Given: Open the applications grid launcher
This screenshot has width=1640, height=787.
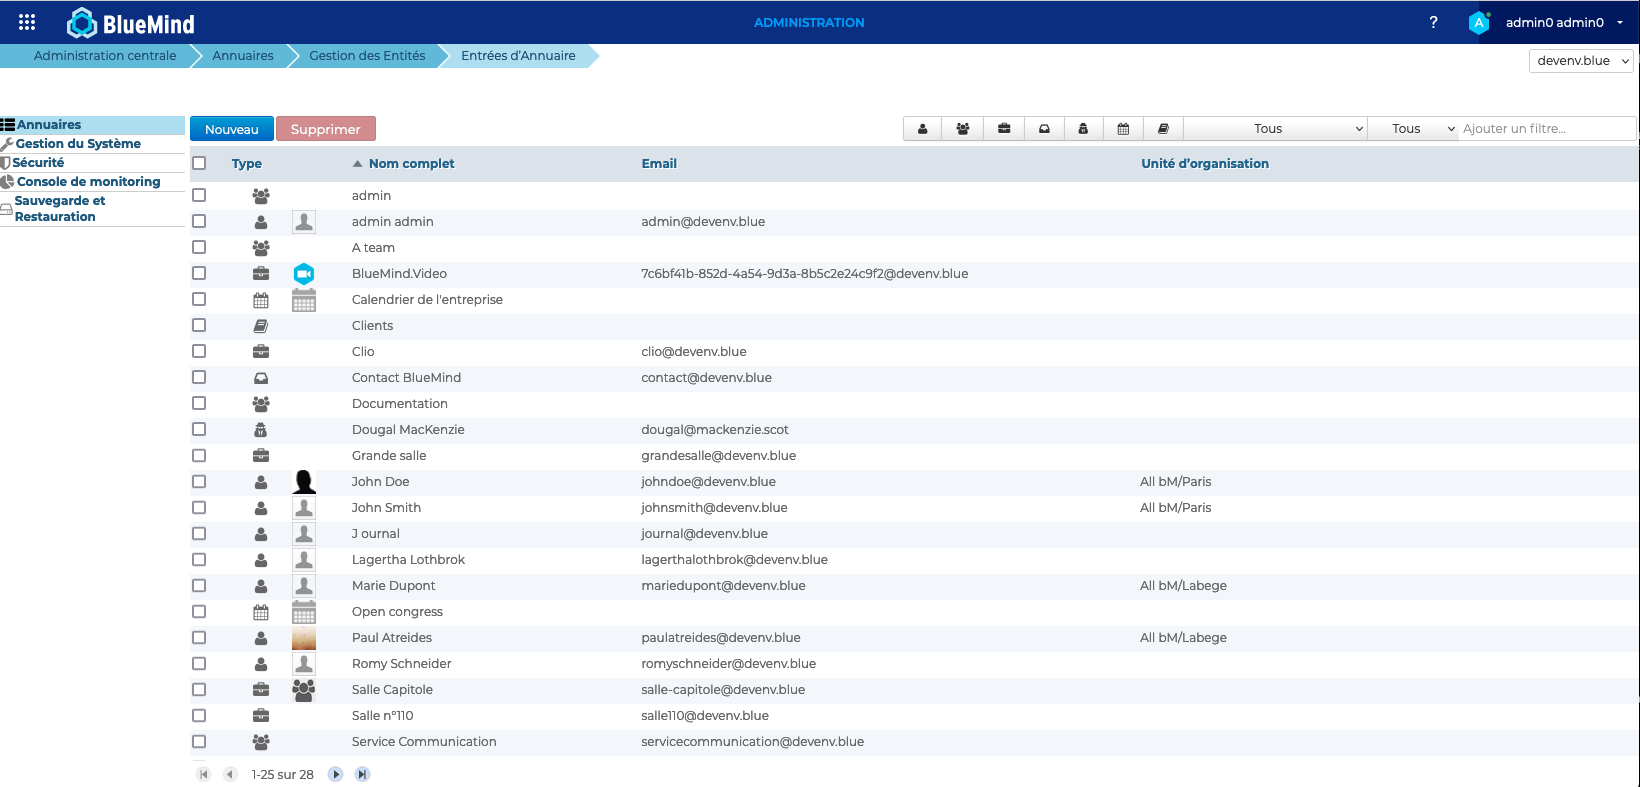Looking at the screenshot, I should pos(27,22).
